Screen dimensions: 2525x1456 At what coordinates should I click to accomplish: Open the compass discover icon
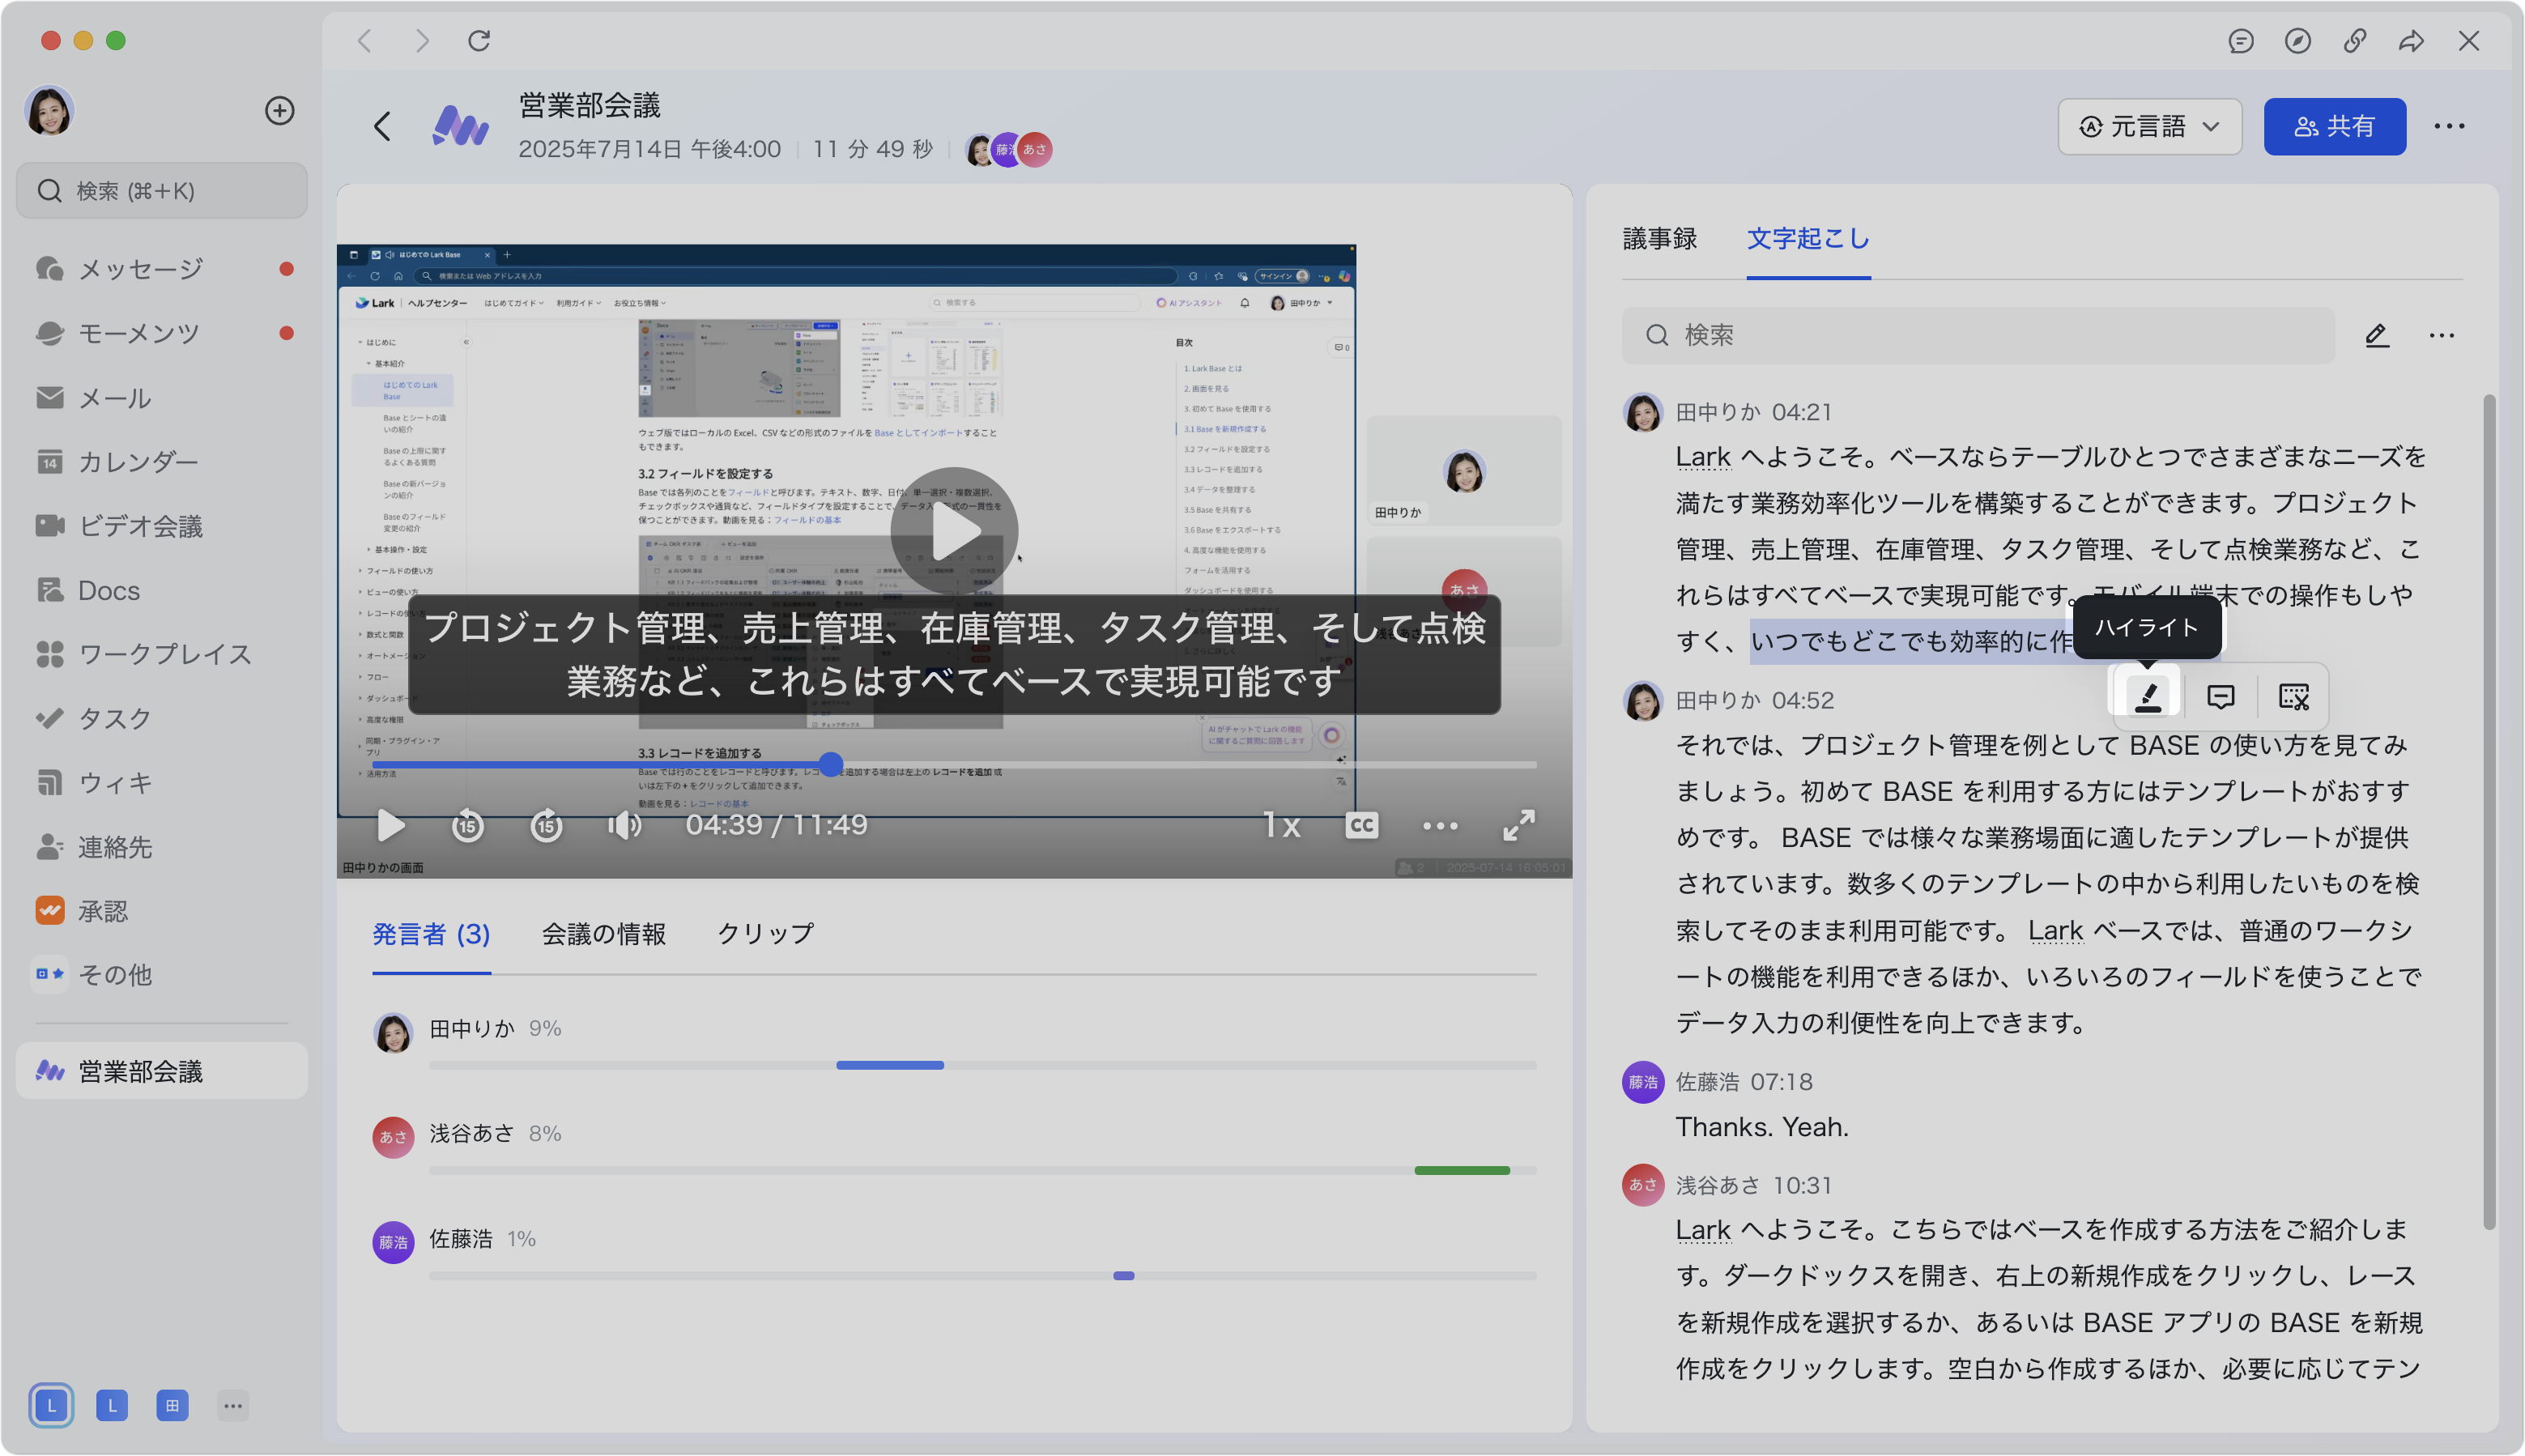pyautogui.click(x=2298, y=41)
